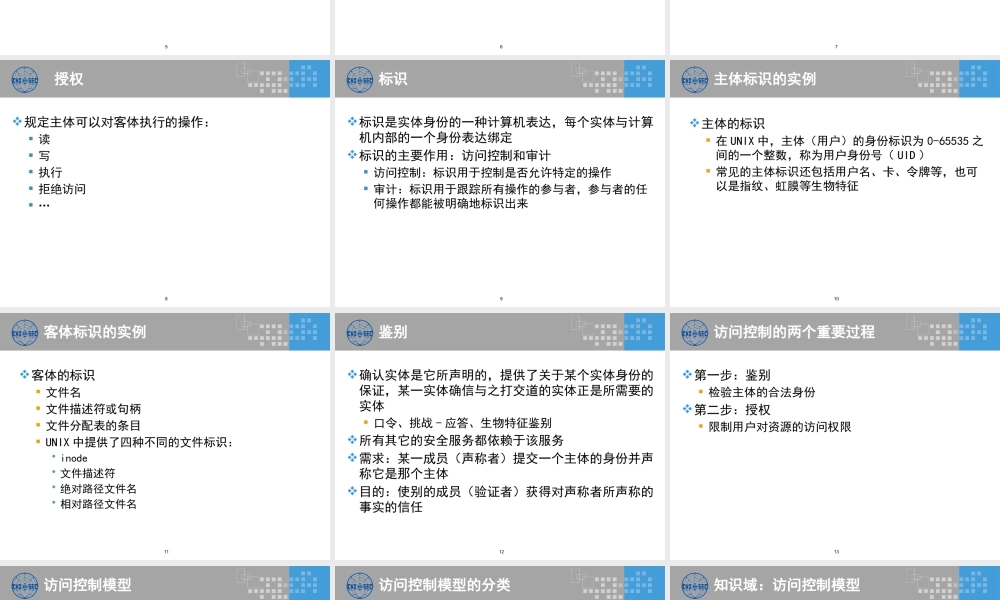The image size is (1000, 600).
Task: Click the 绝对路径文件名 sub-bullet
Action: tap(98, 488)
